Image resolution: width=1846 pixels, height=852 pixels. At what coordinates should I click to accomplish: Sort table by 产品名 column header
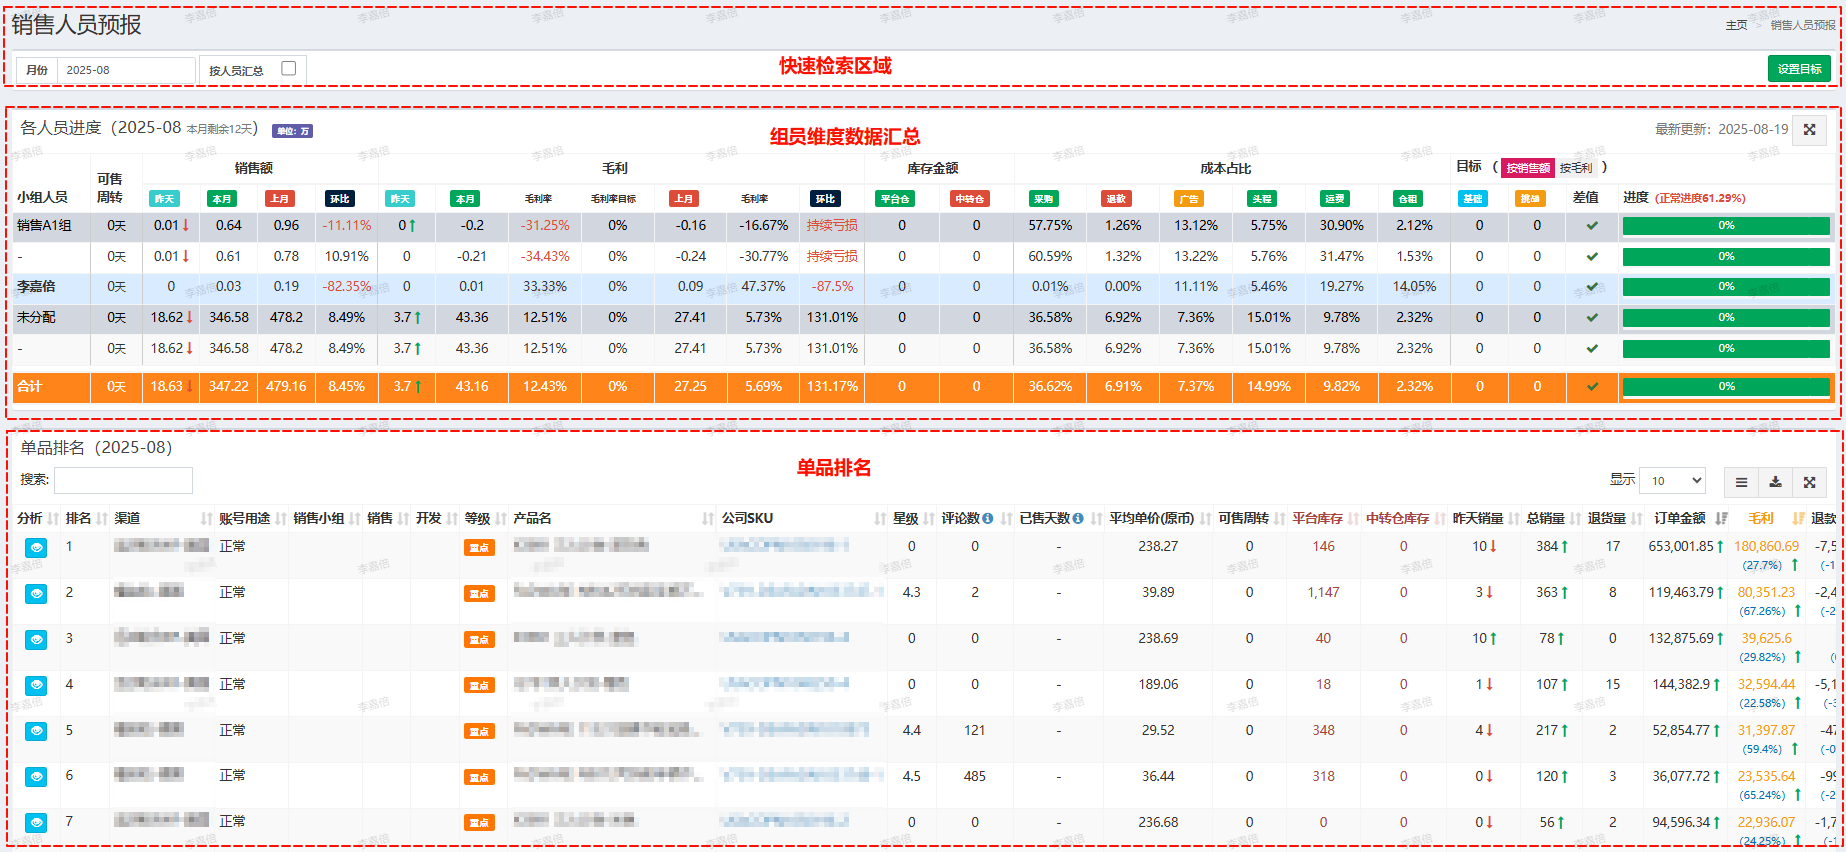click(x=533, y=519)
